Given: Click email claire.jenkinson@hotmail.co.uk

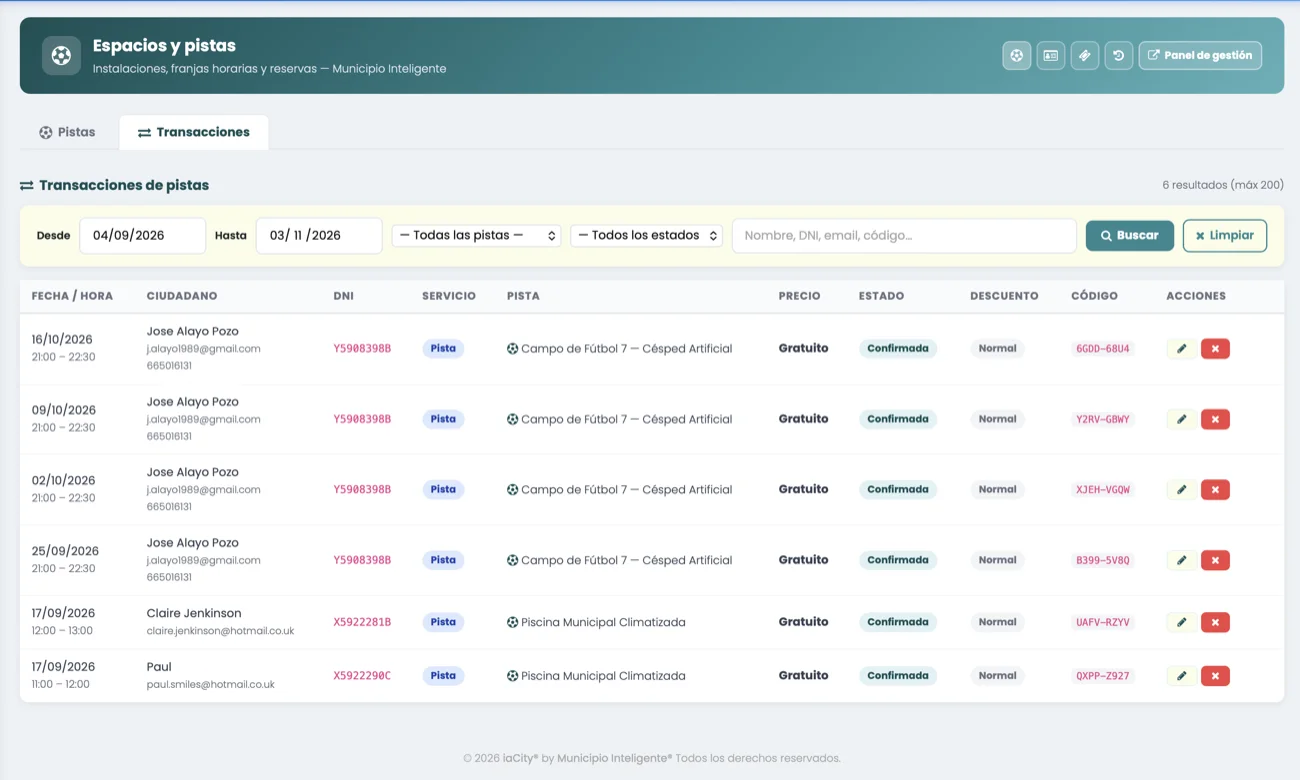Looking at the screenshot, I should coord(220,631).
